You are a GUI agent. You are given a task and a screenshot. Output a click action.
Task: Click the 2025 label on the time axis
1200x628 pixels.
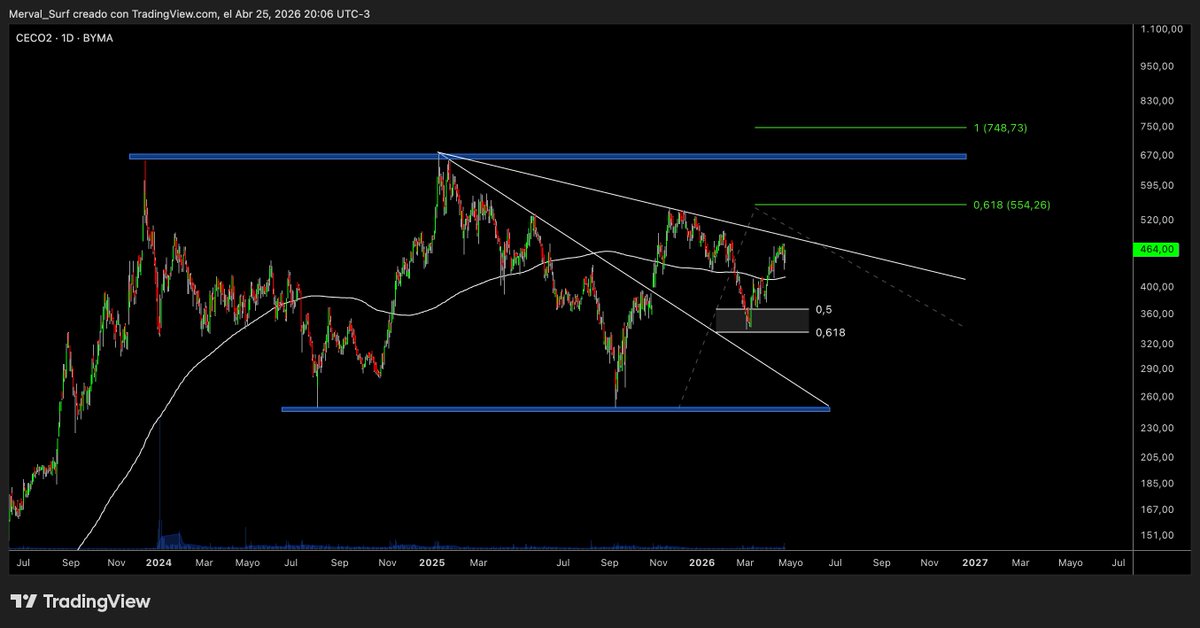(x=432, y=563)
